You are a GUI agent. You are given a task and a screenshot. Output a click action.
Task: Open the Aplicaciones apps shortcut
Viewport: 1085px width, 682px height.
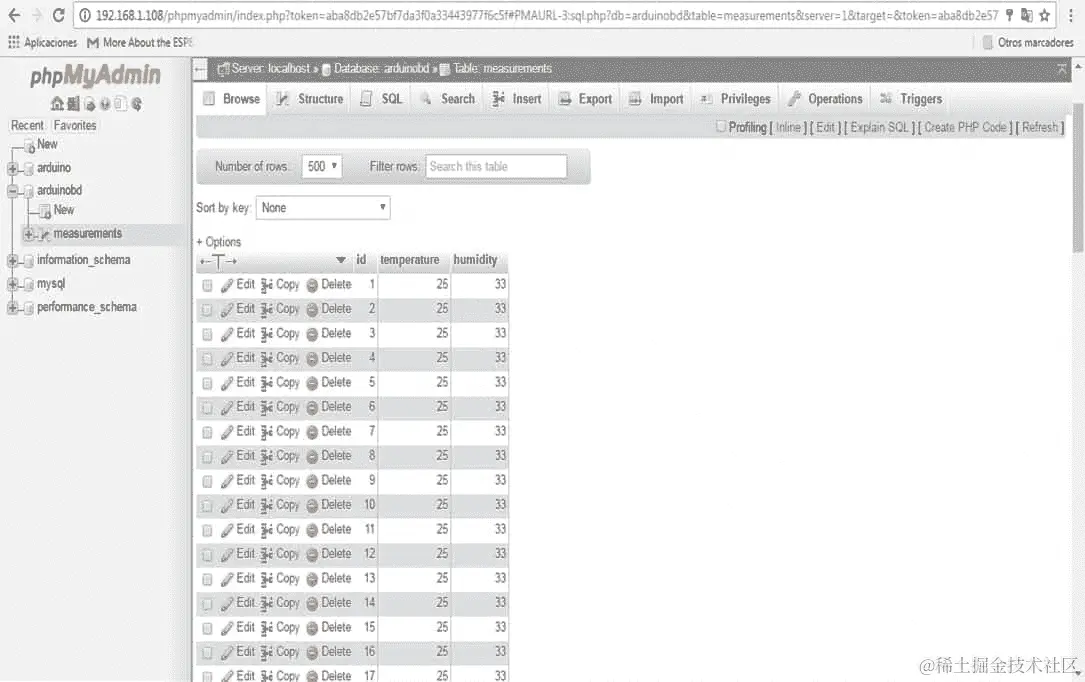(x=42, y=42)
